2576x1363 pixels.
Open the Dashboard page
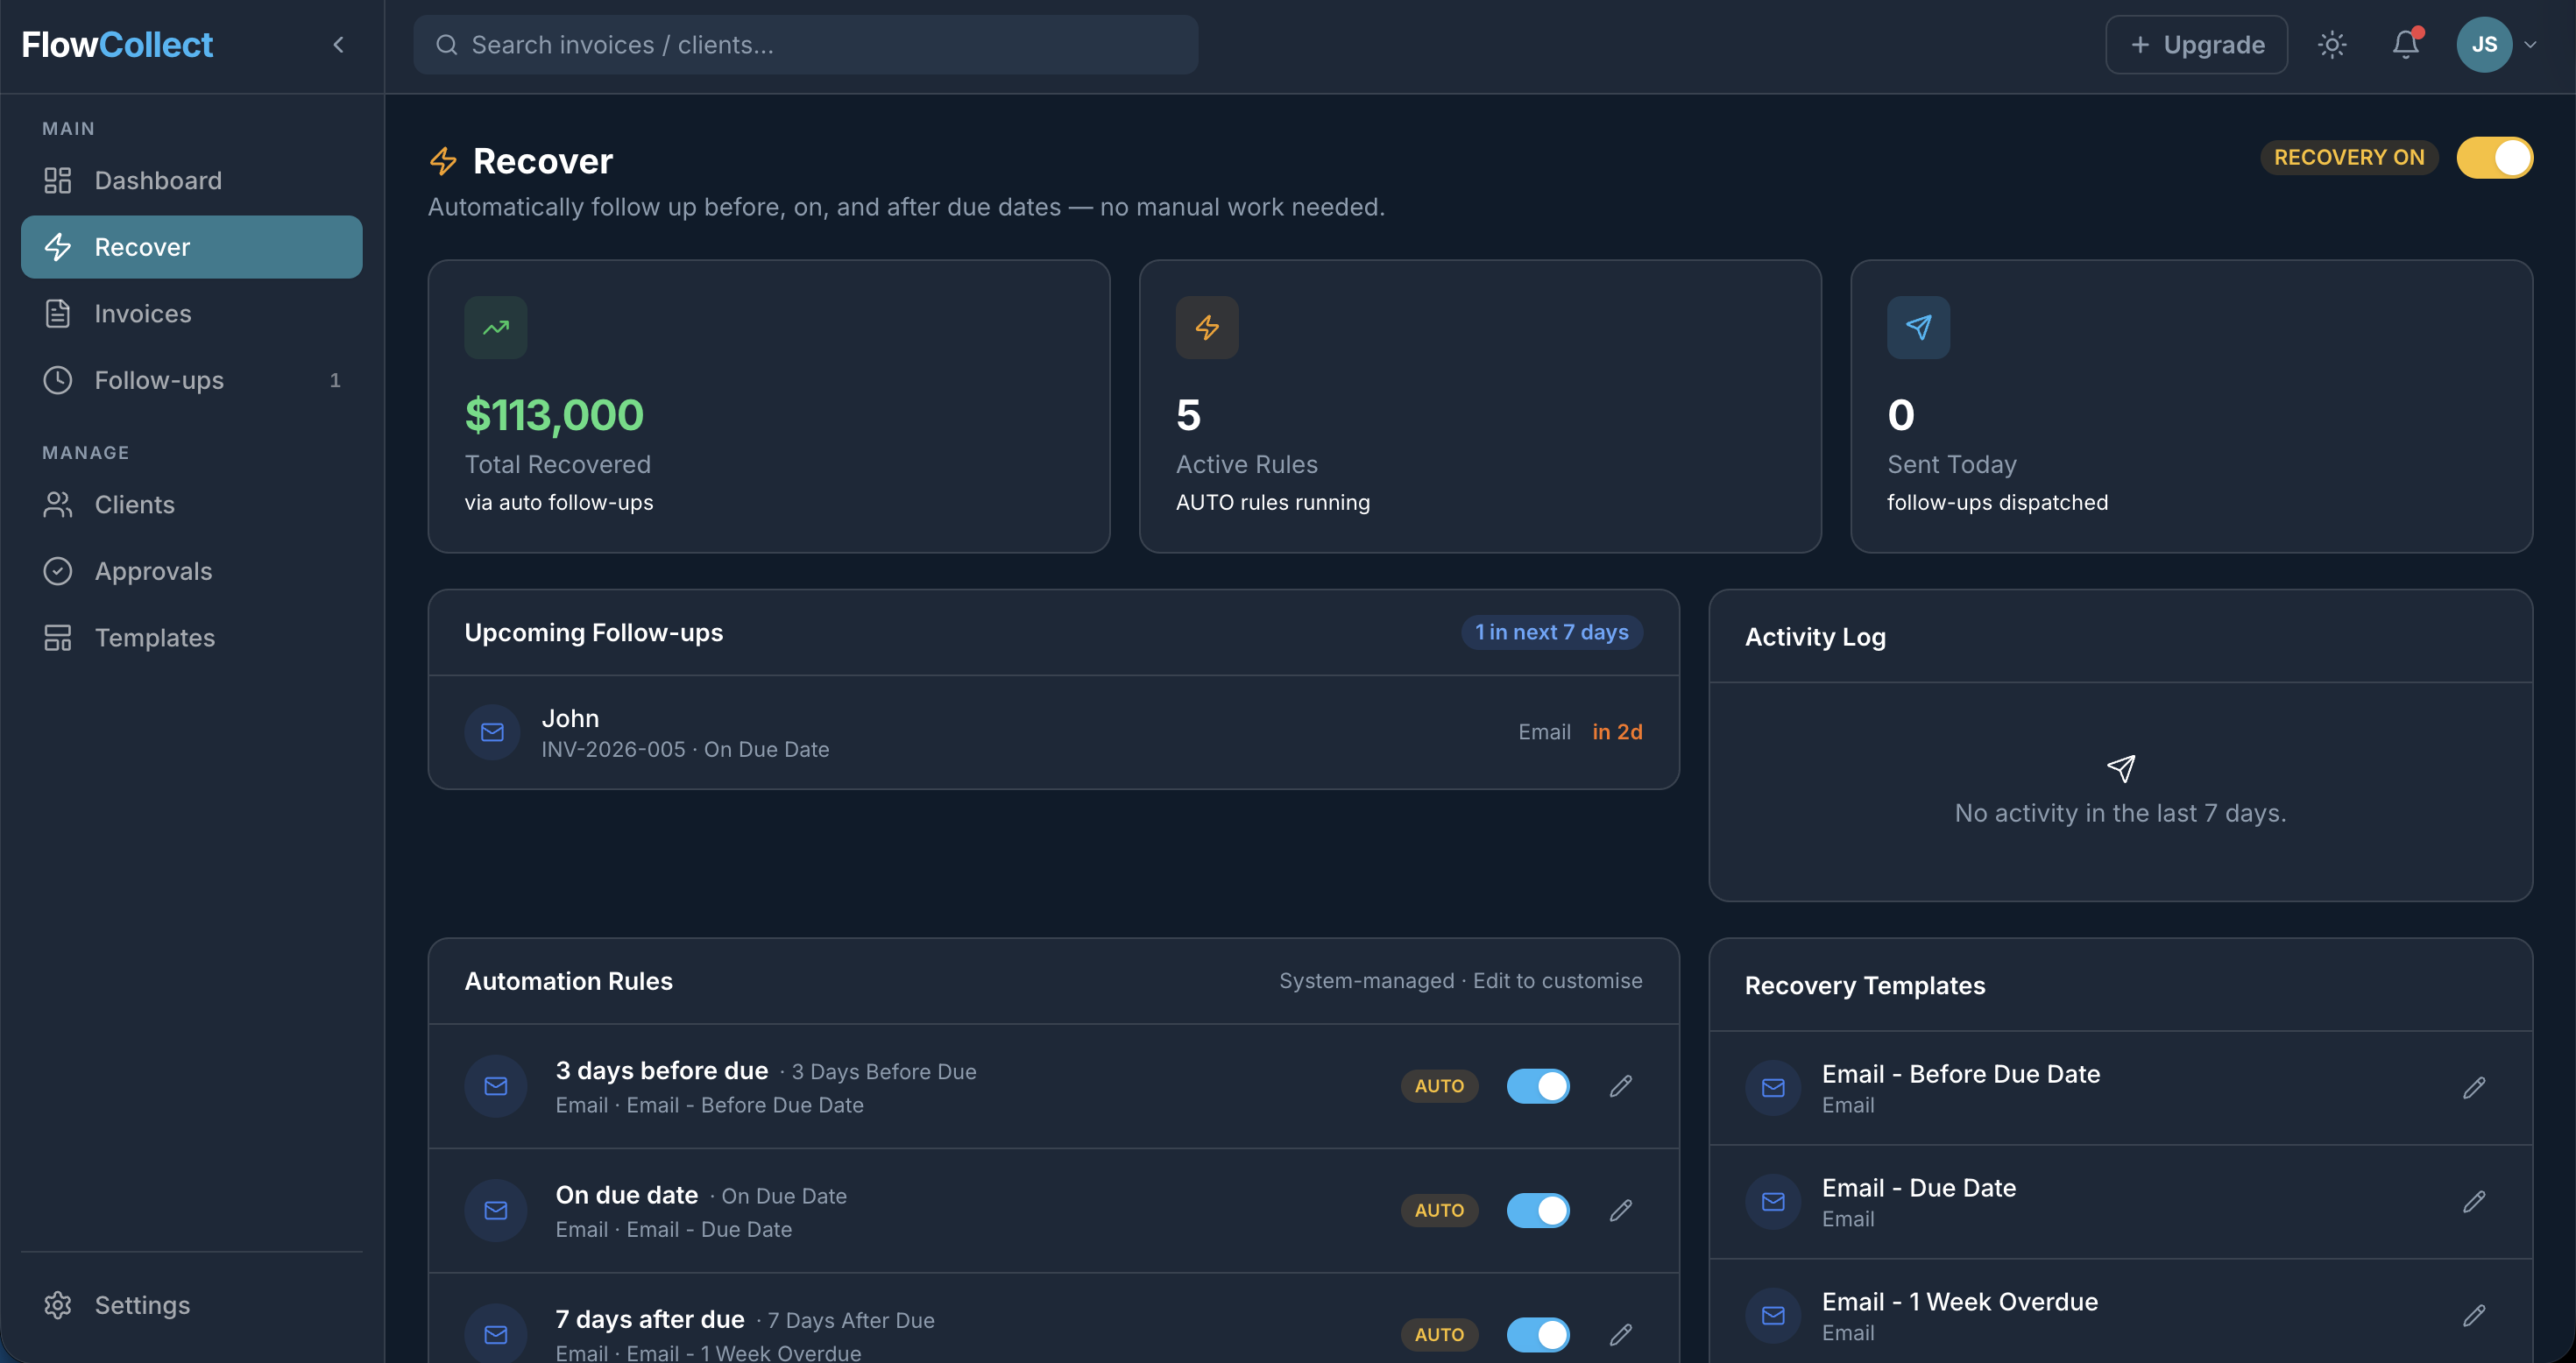point(191,180)
